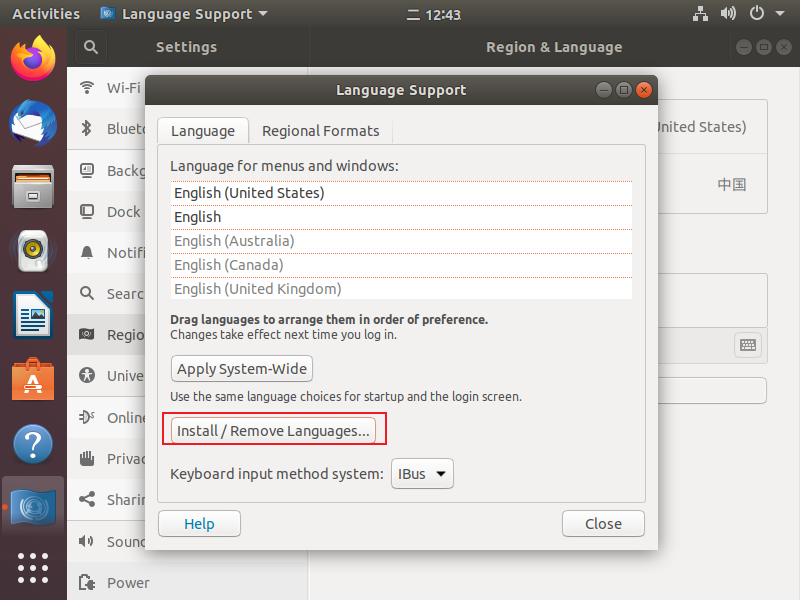Open Rhythmbox speaker icon in dock
This screenshot has width=800, height=600.
coord(33,251)
